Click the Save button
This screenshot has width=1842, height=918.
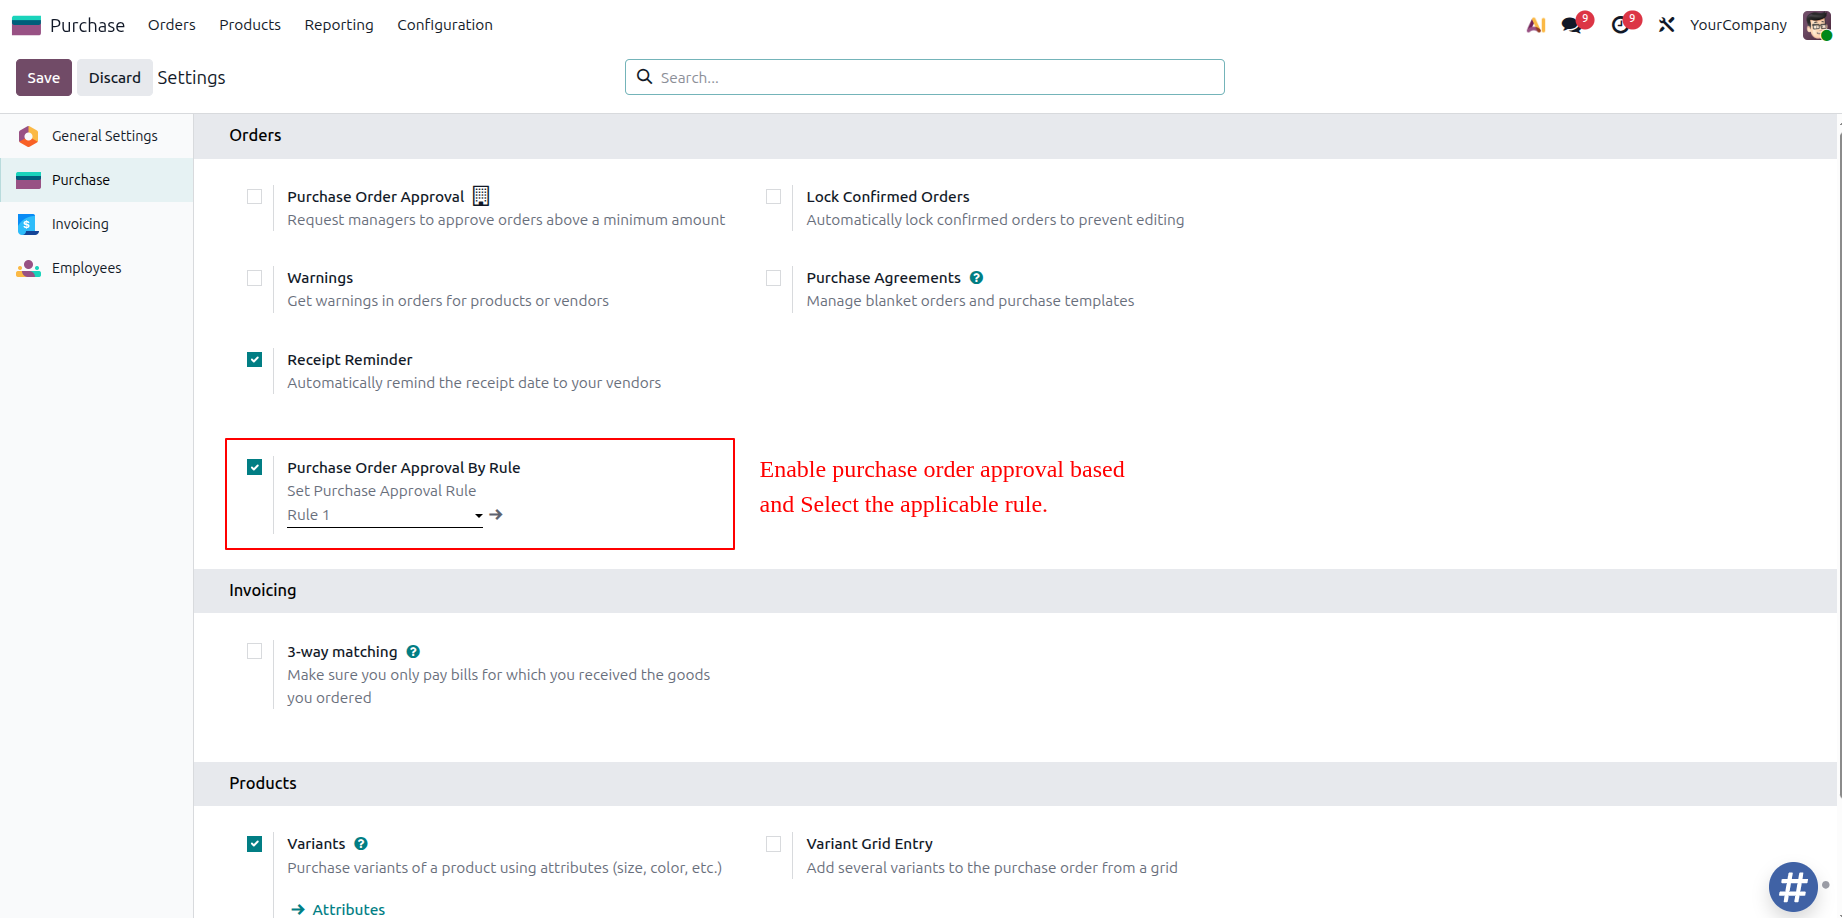[43, 77]
